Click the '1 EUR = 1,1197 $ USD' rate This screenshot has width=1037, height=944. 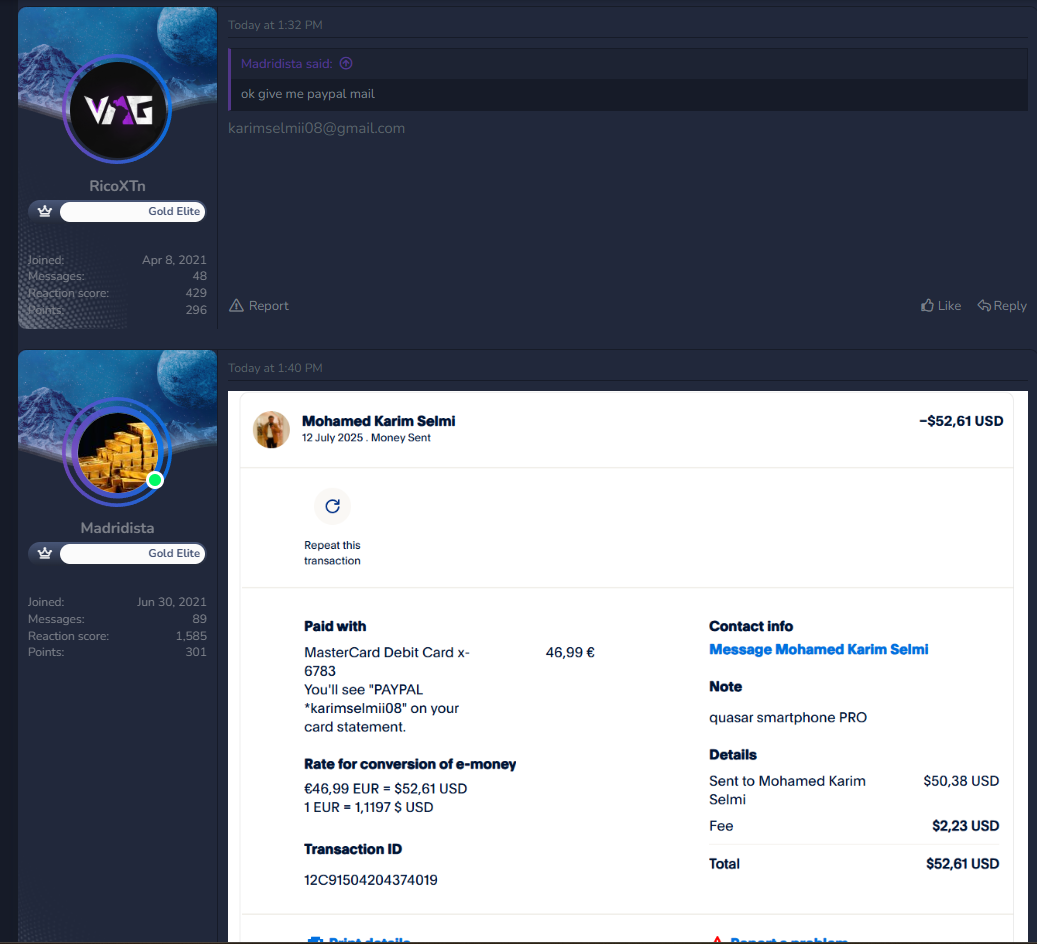pyautogui.click(x=368, y=808)
